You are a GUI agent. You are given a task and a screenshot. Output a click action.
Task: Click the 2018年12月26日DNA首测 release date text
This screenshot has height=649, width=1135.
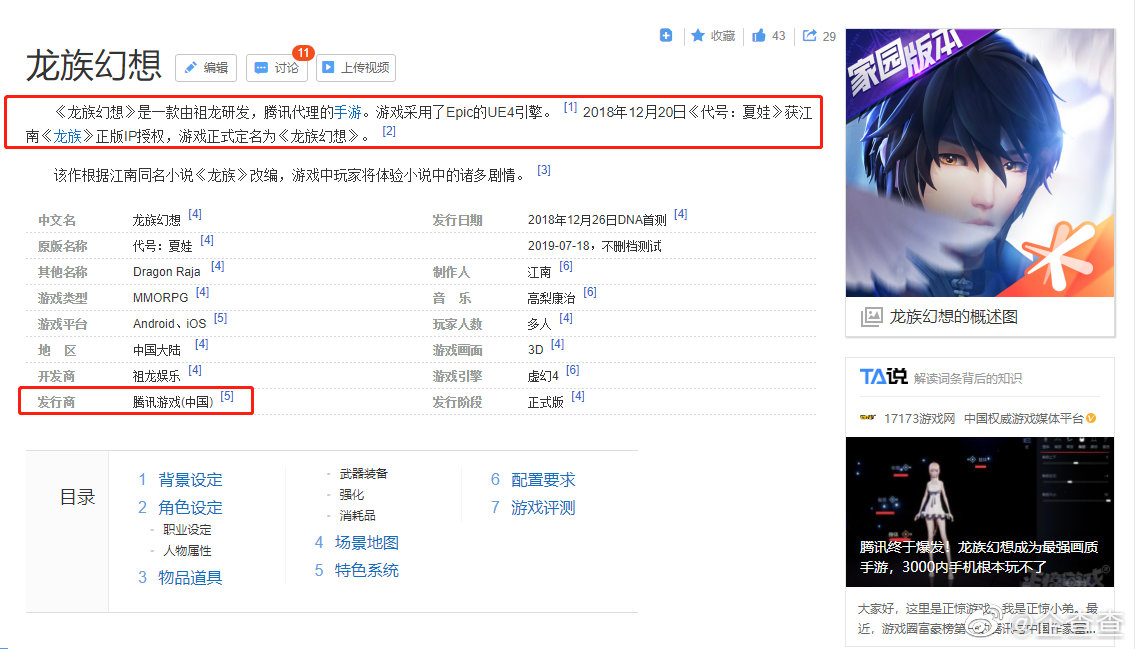coord(597,220)
